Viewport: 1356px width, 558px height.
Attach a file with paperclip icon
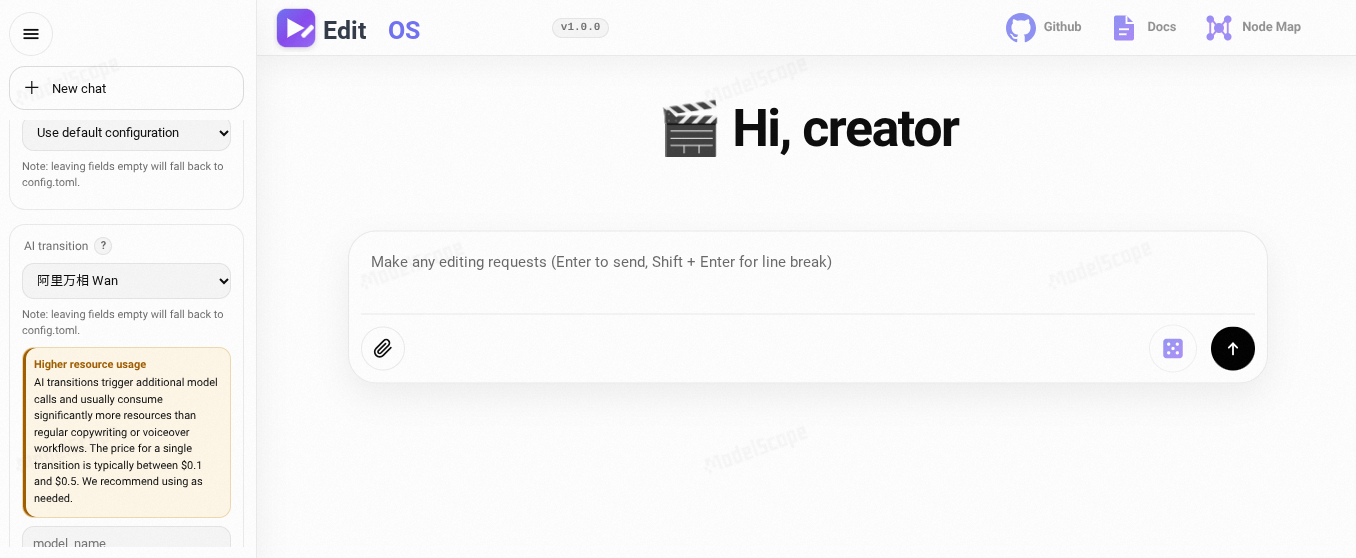(x=383, y=348)
